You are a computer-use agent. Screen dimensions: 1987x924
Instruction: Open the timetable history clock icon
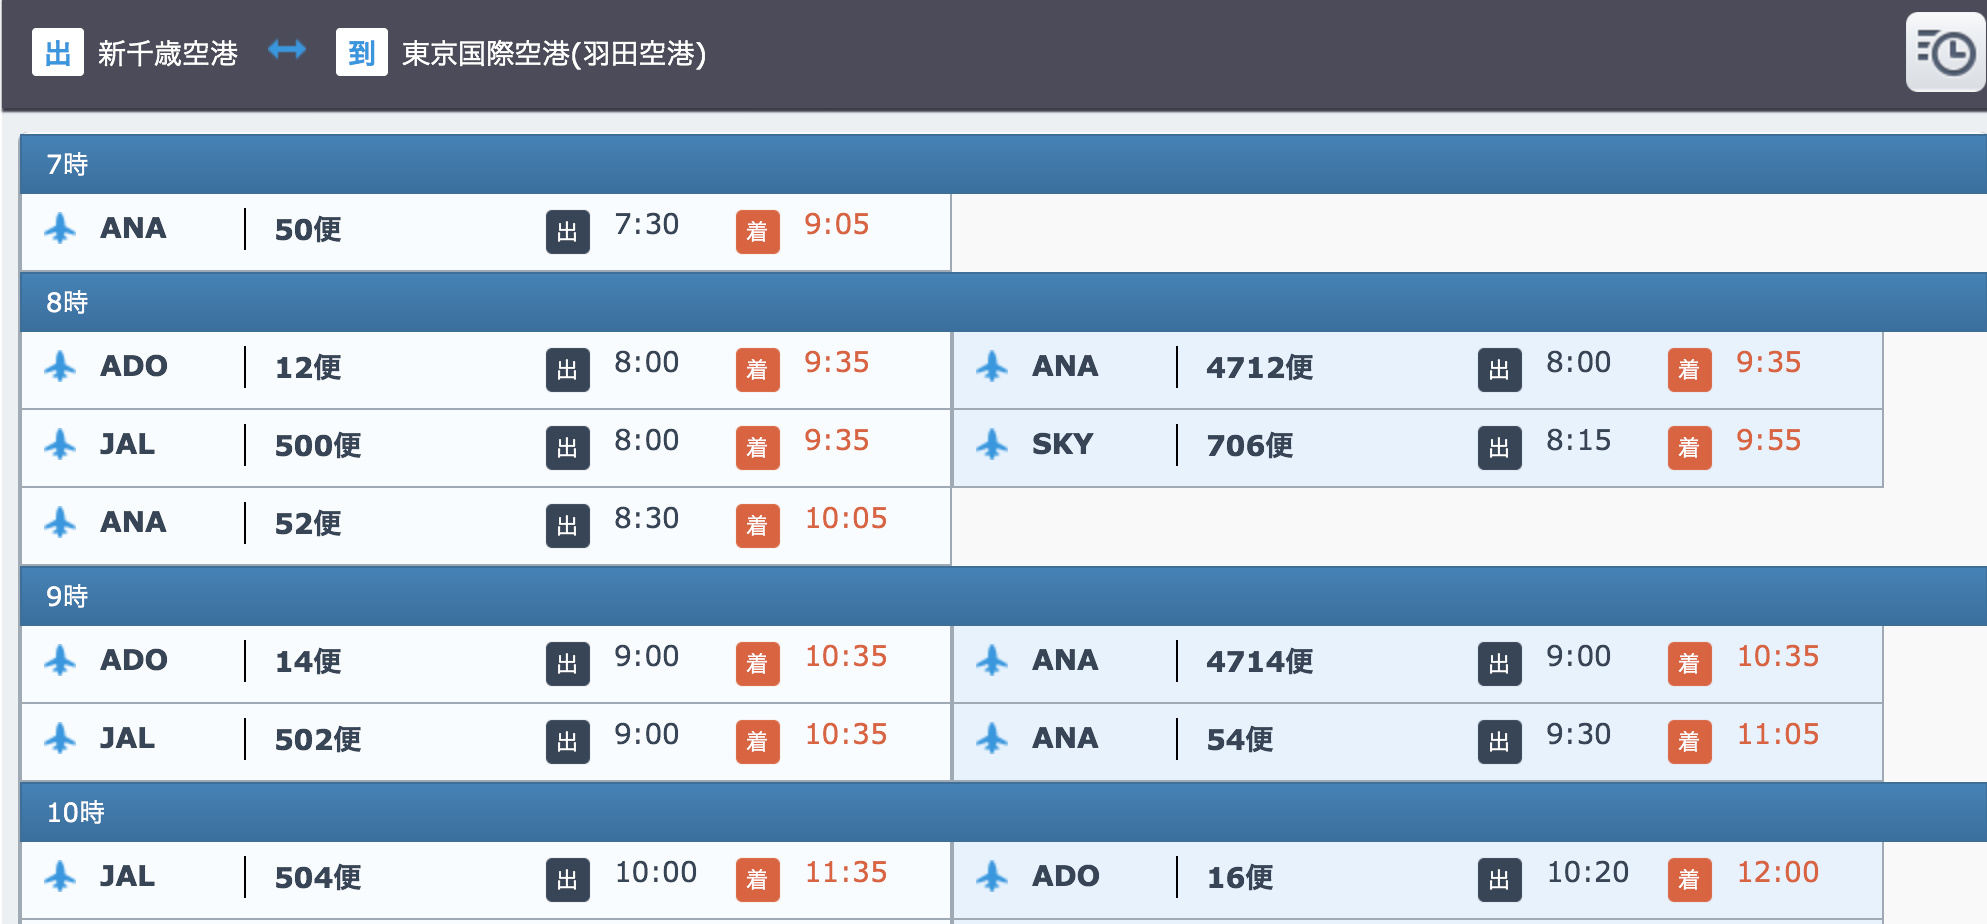pos(1945,52)
